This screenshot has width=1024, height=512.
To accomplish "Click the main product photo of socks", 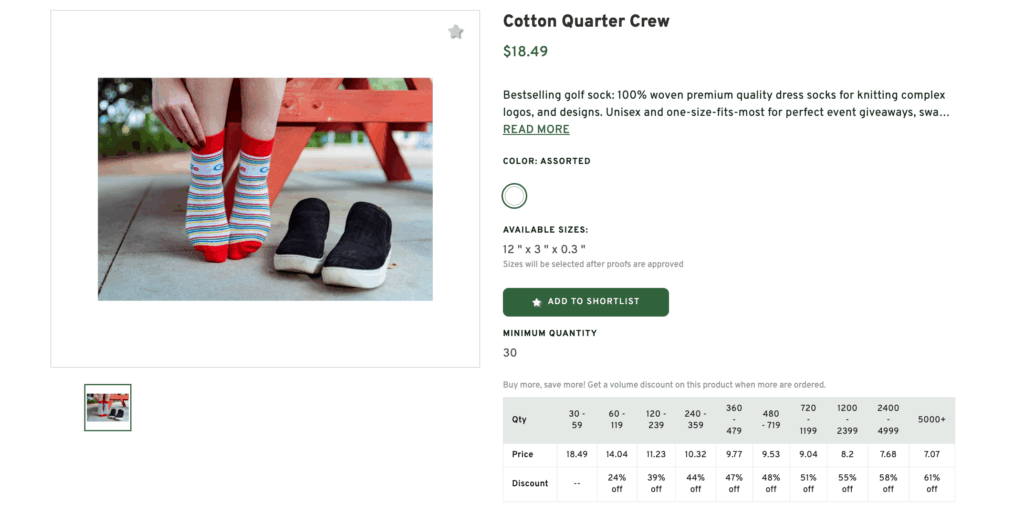I will pos(265,189).
